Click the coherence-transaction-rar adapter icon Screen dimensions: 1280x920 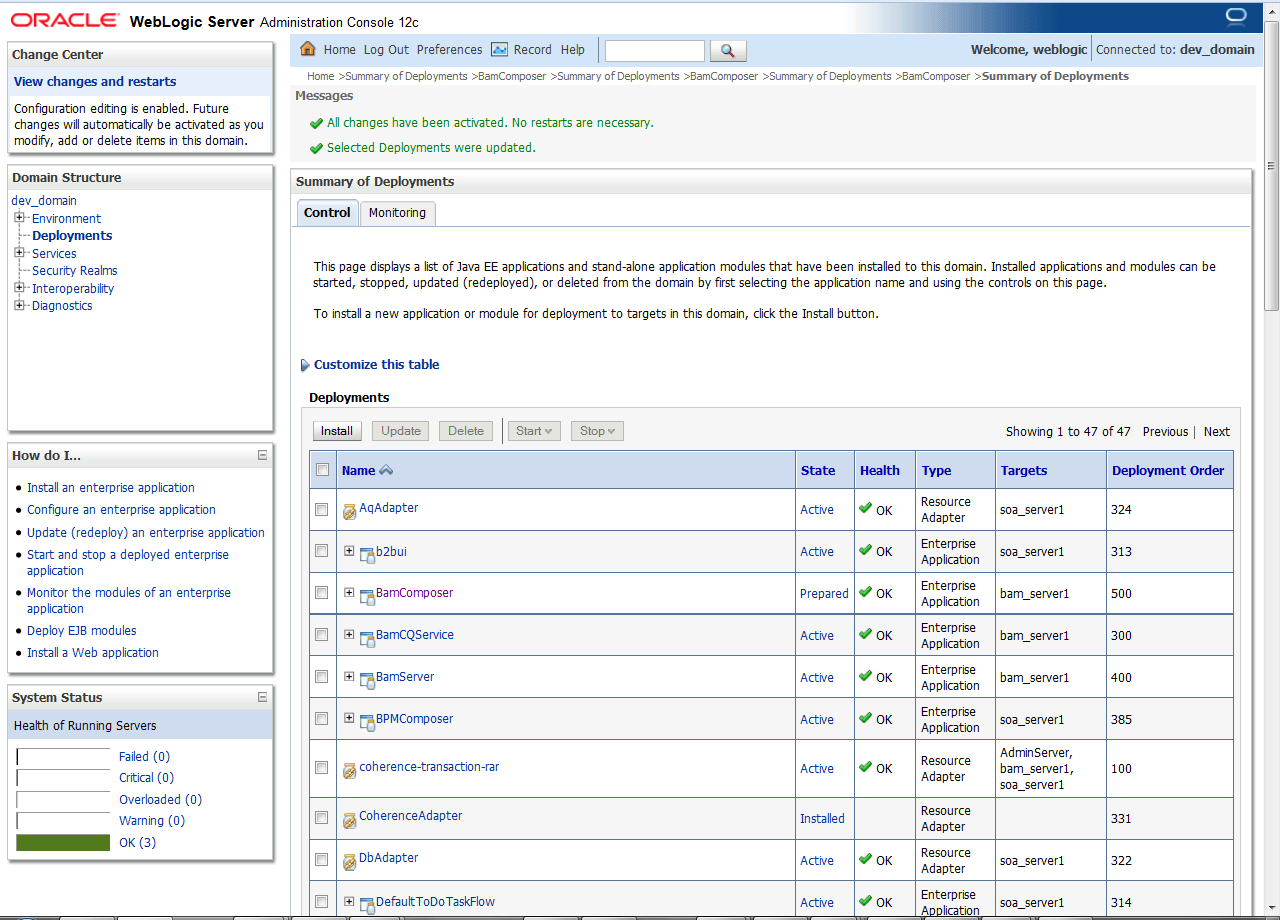pos(350,771)
